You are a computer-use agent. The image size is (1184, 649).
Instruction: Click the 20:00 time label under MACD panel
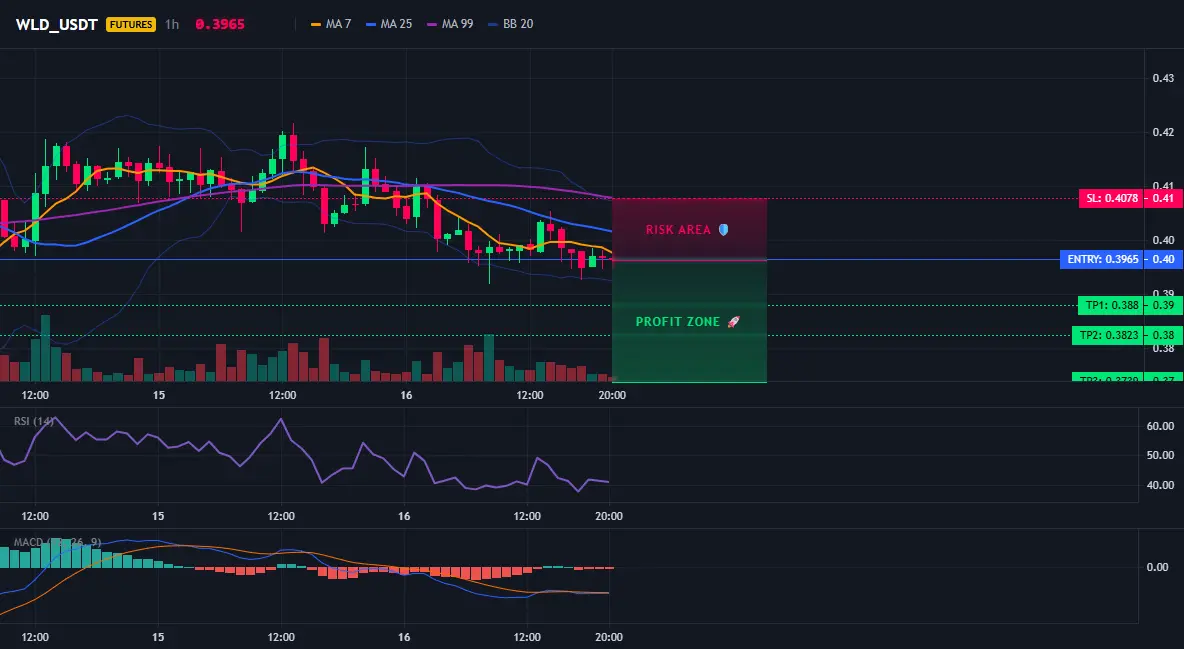click(609, 637)
